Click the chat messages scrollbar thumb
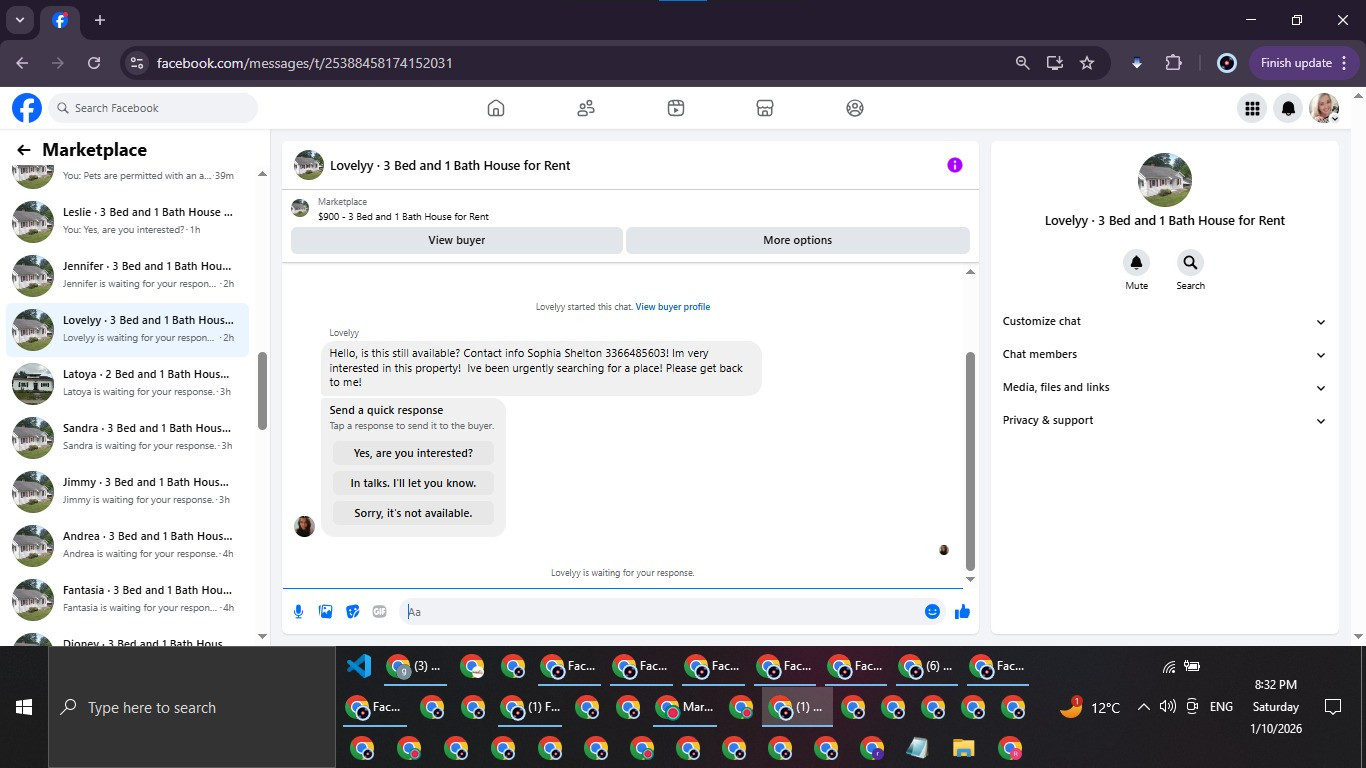This screenshot has height=768, width=1366. coord(969,461)
